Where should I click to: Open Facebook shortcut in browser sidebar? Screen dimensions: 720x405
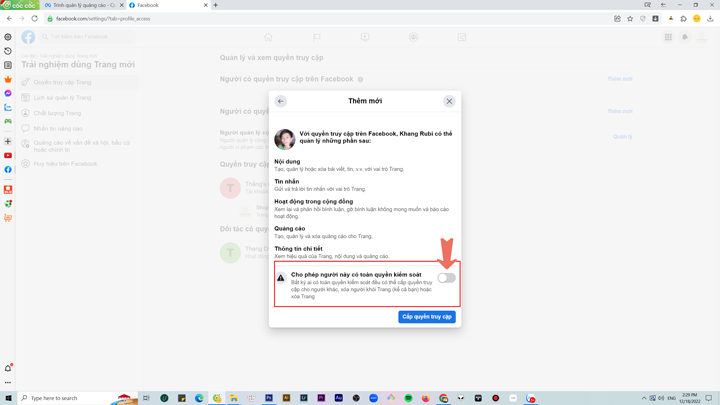[8, 169]
